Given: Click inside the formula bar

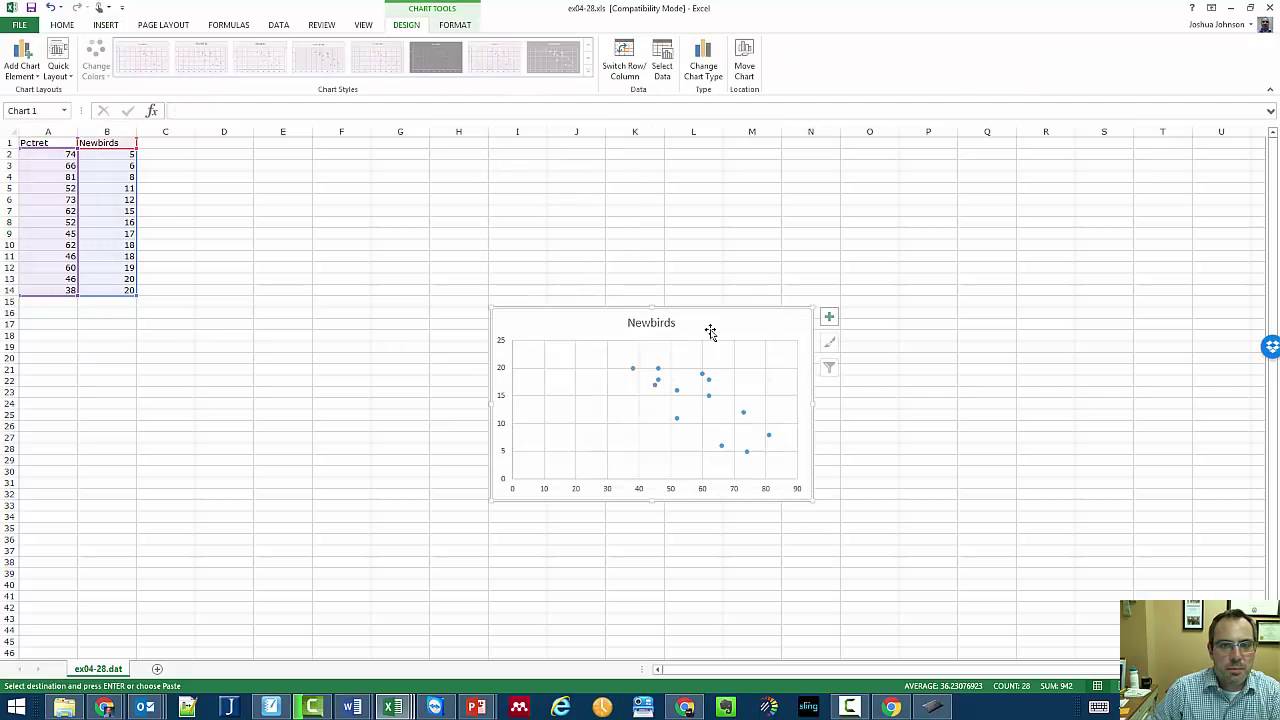Looking at the screenshot, I should click(715, 111).
